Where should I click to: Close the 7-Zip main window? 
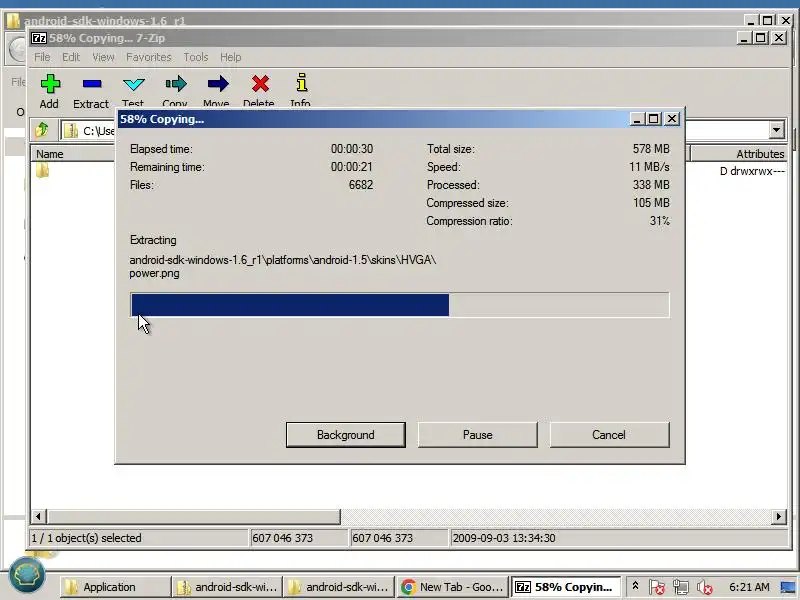coord(779,38)
